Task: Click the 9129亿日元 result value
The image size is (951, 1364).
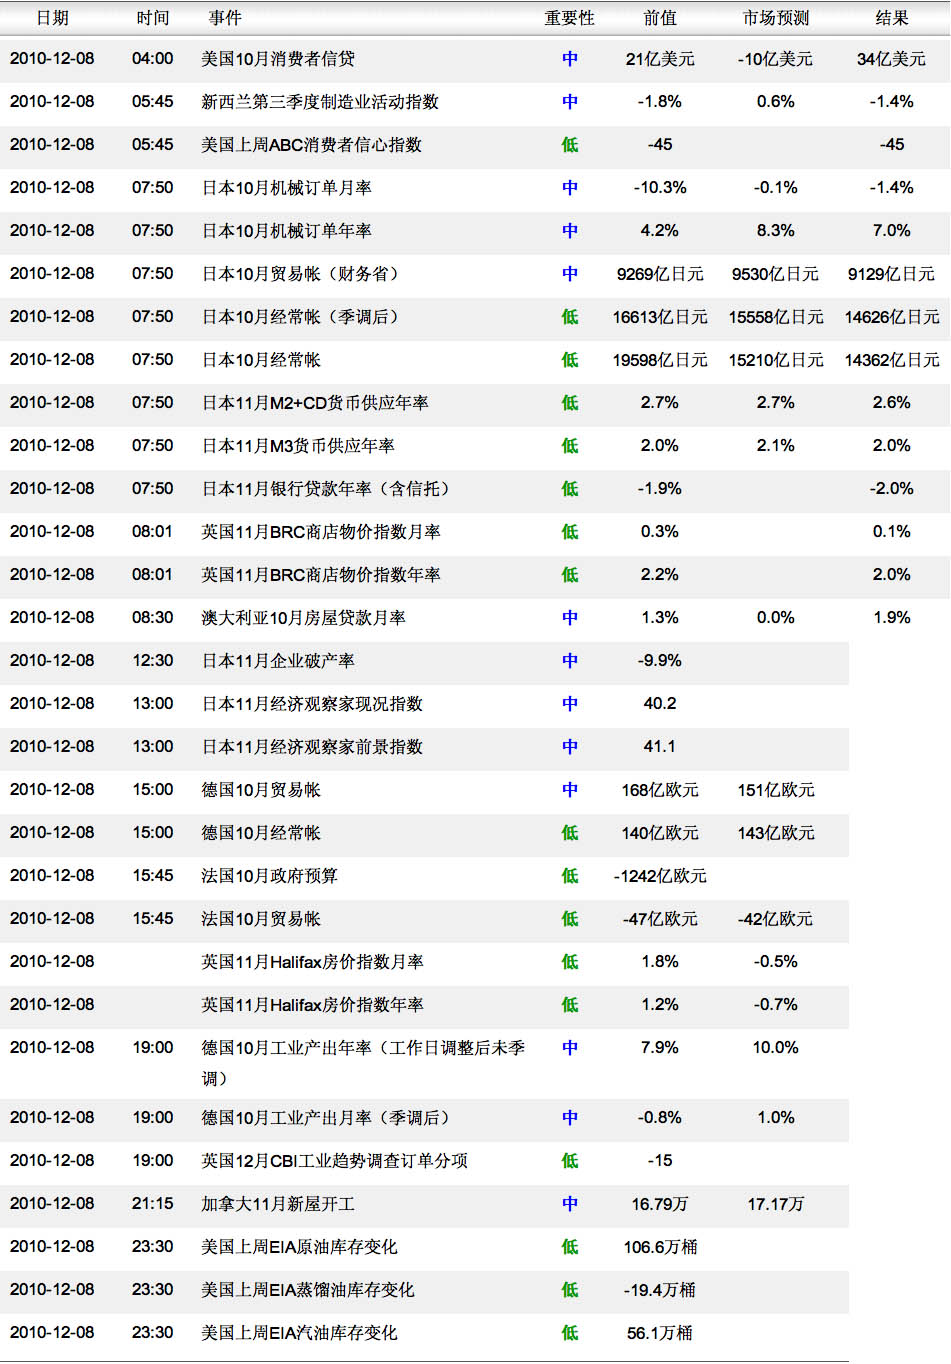Action: point(892,274)
